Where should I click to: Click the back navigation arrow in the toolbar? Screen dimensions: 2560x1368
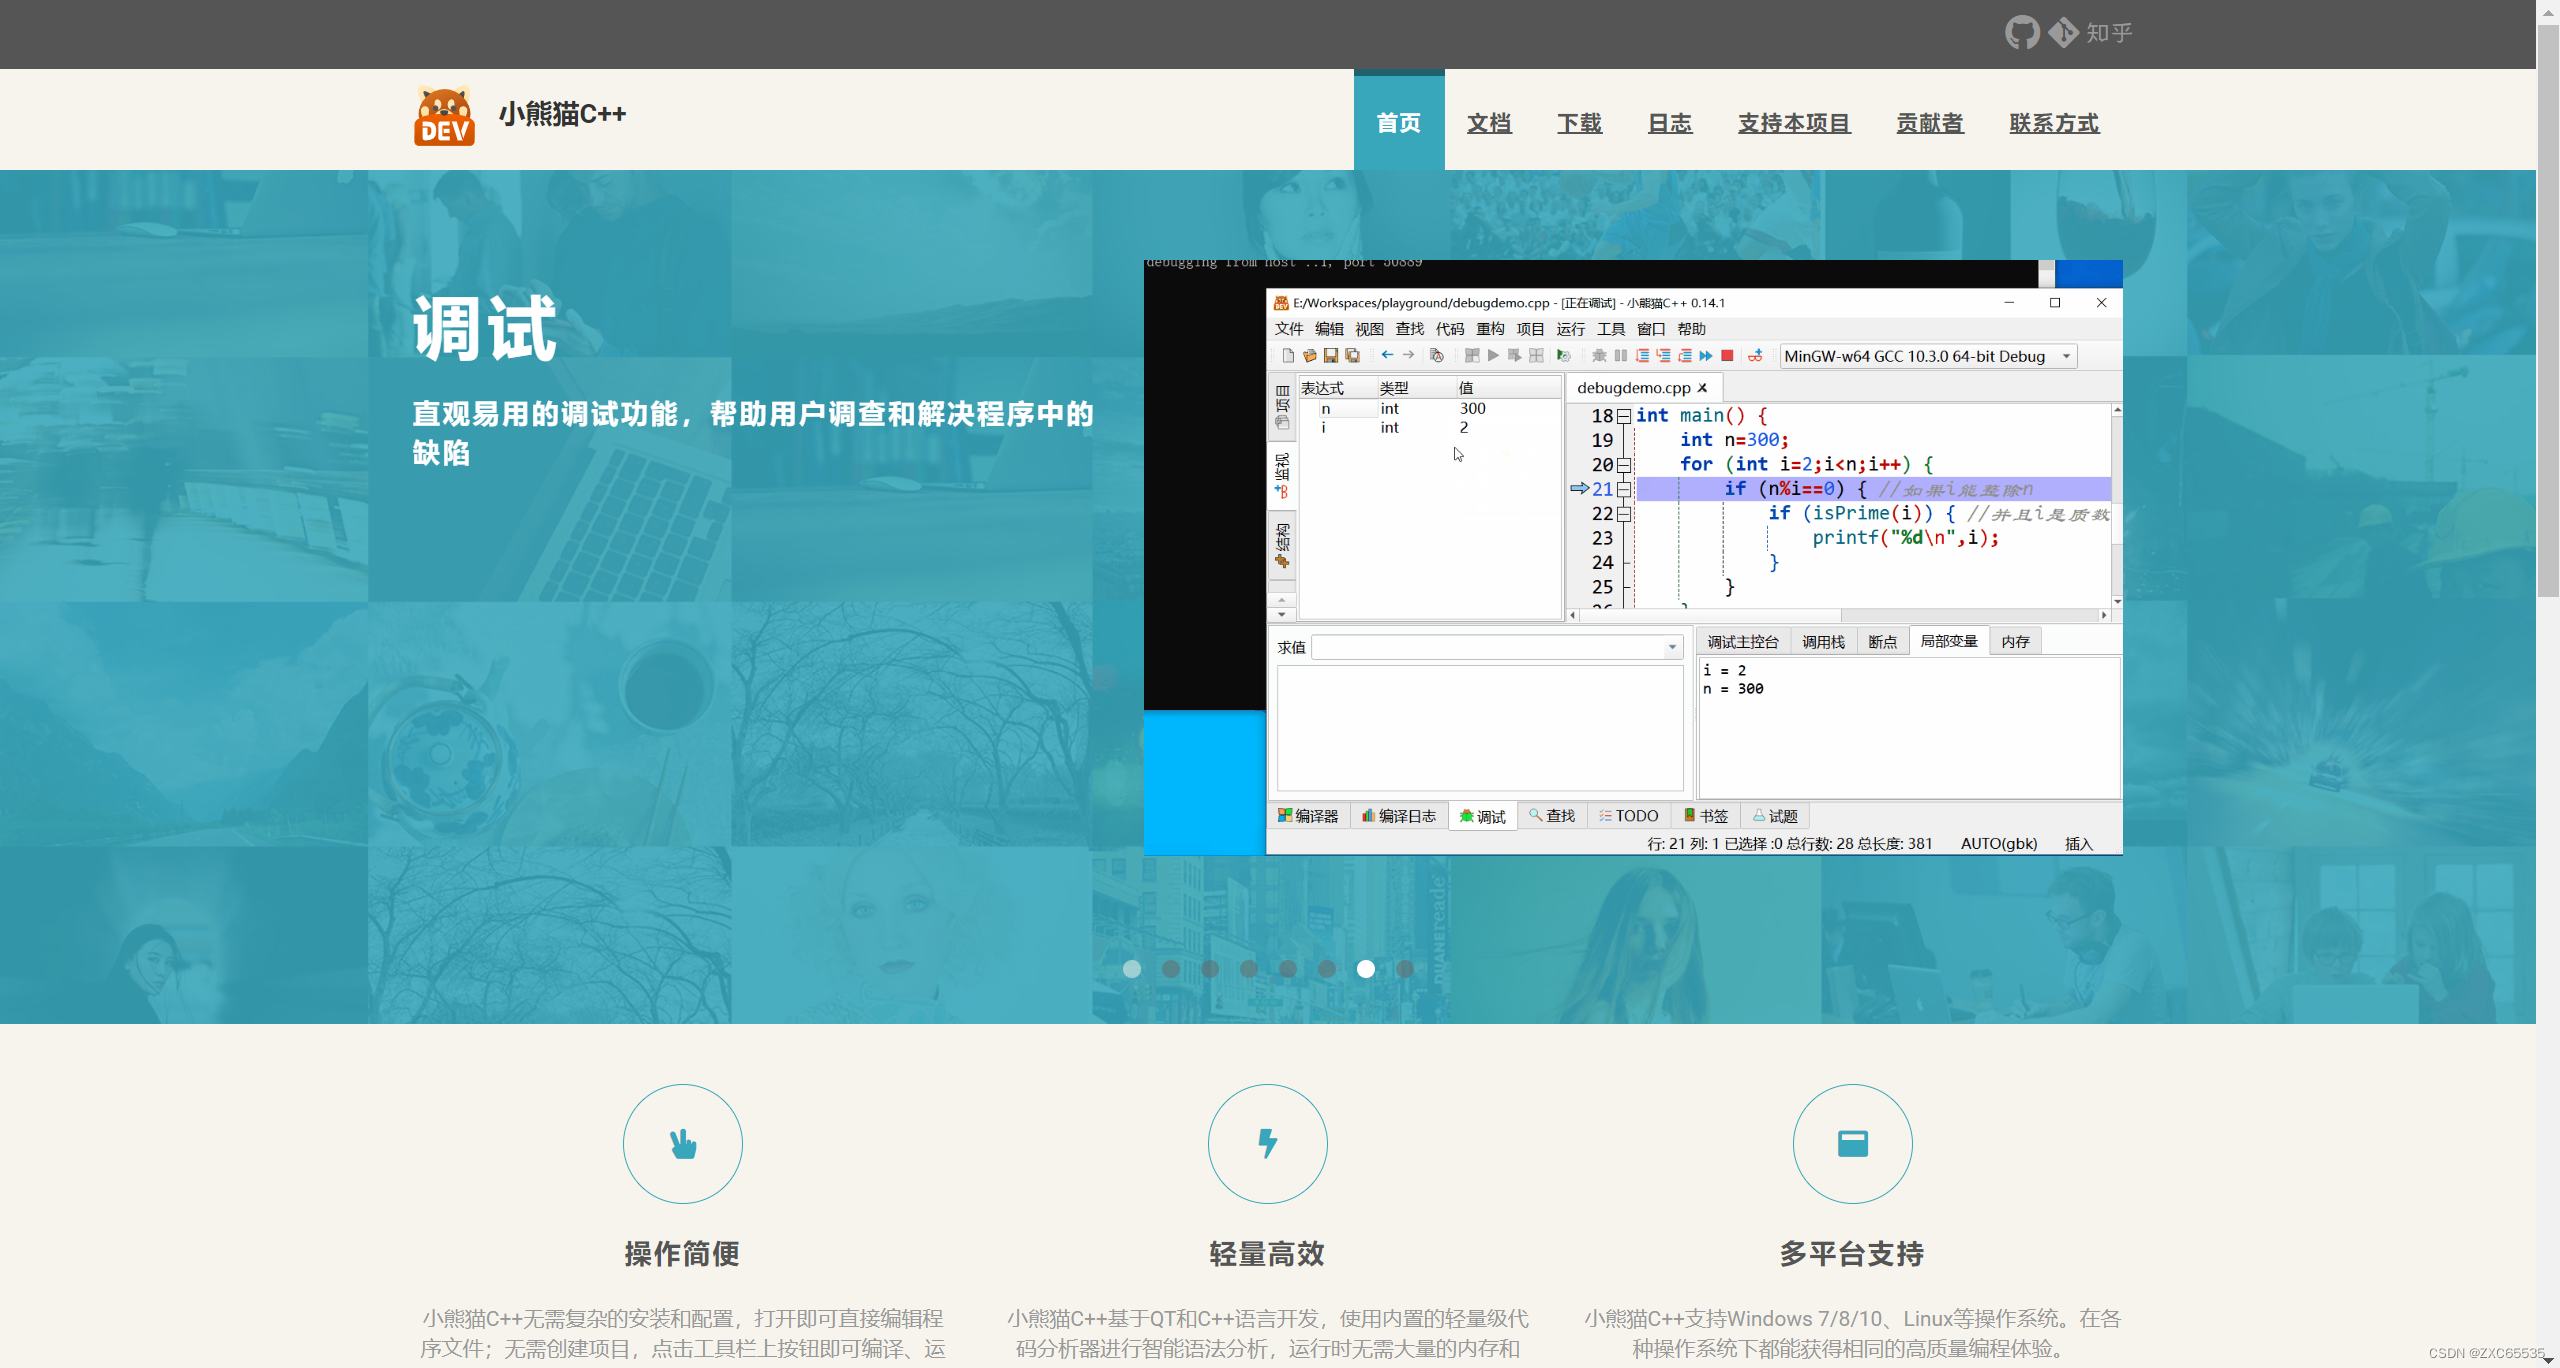point(1388,355)
